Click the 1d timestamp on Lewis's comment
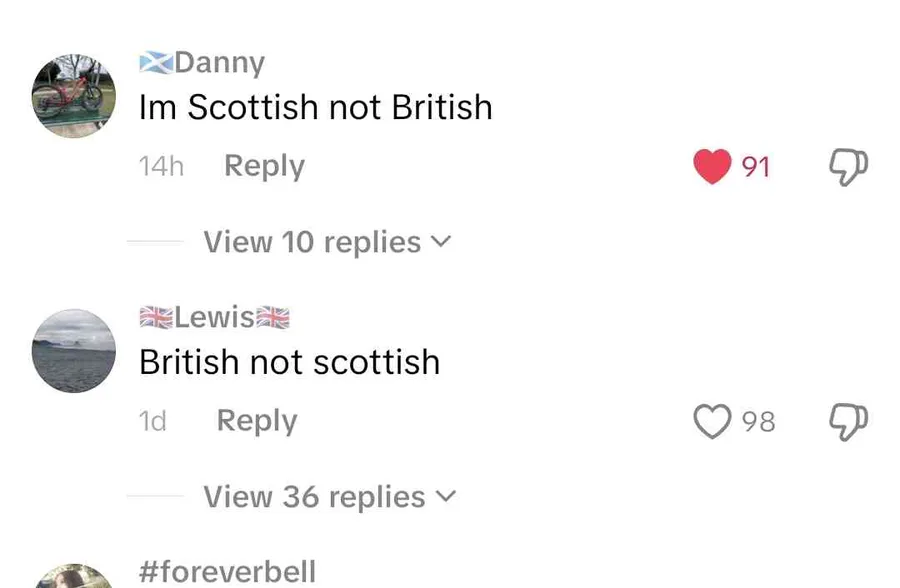Screen dimensions: 900x588 coord(153,421)
